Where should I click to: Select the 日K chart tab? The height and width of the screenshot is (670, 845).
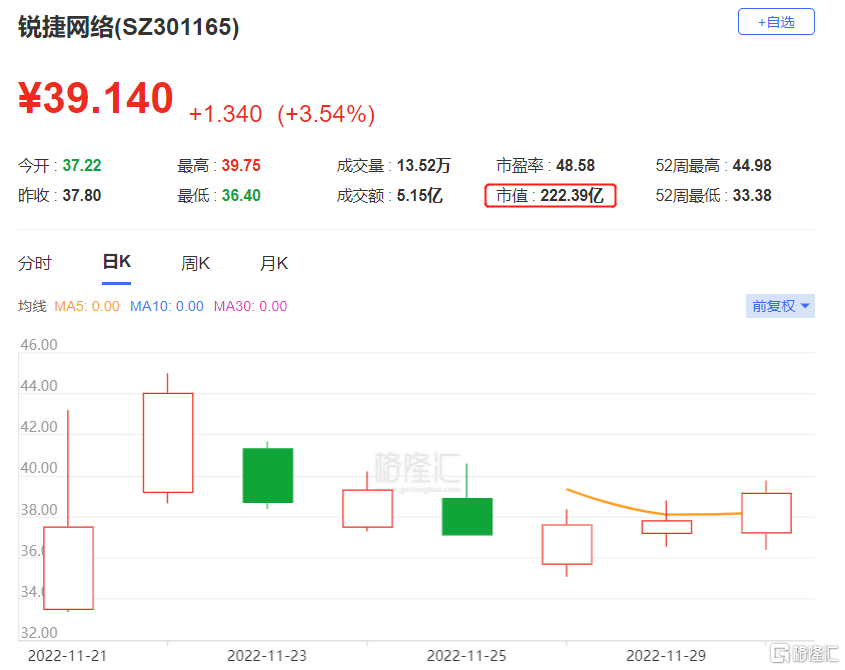tap(116, 262)
